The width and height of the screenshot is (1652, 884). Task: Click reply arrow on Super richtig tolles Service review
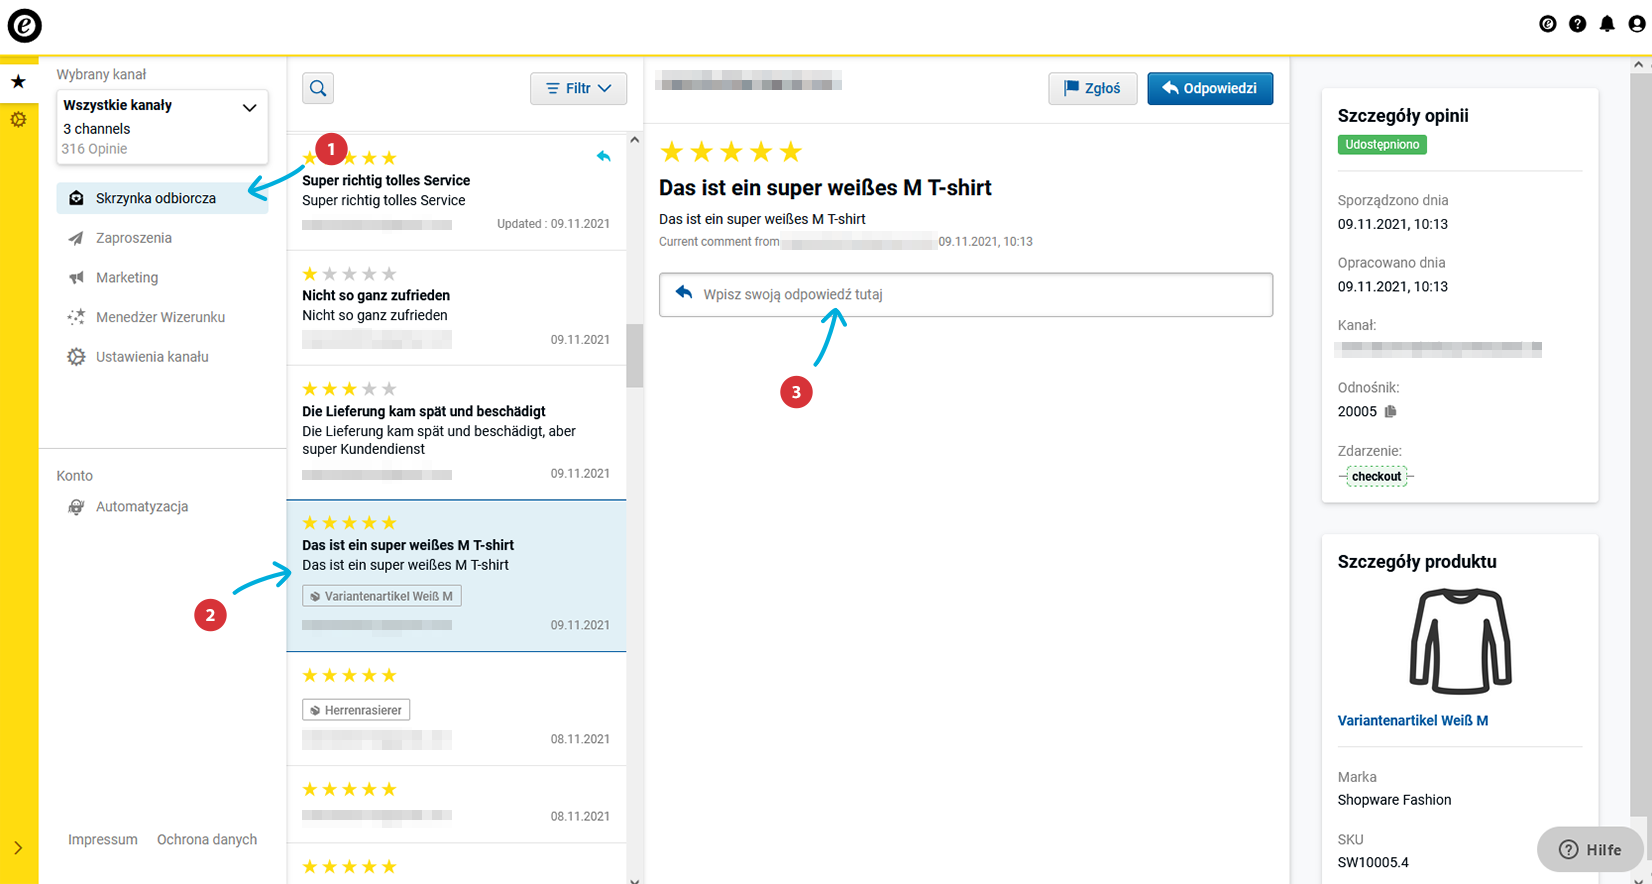tap(603, 156)
